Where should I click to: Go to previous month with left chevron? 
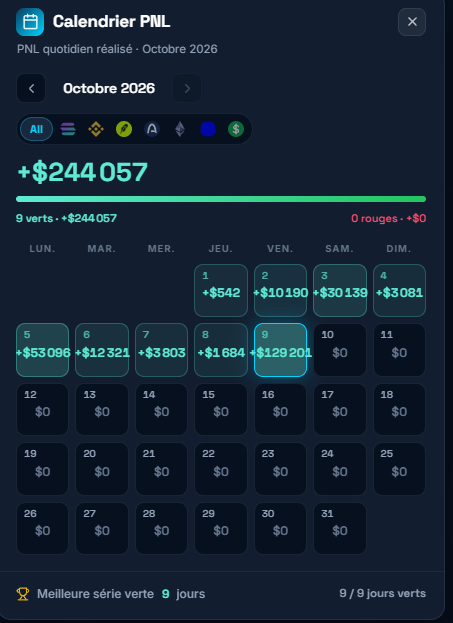[31, 88]
